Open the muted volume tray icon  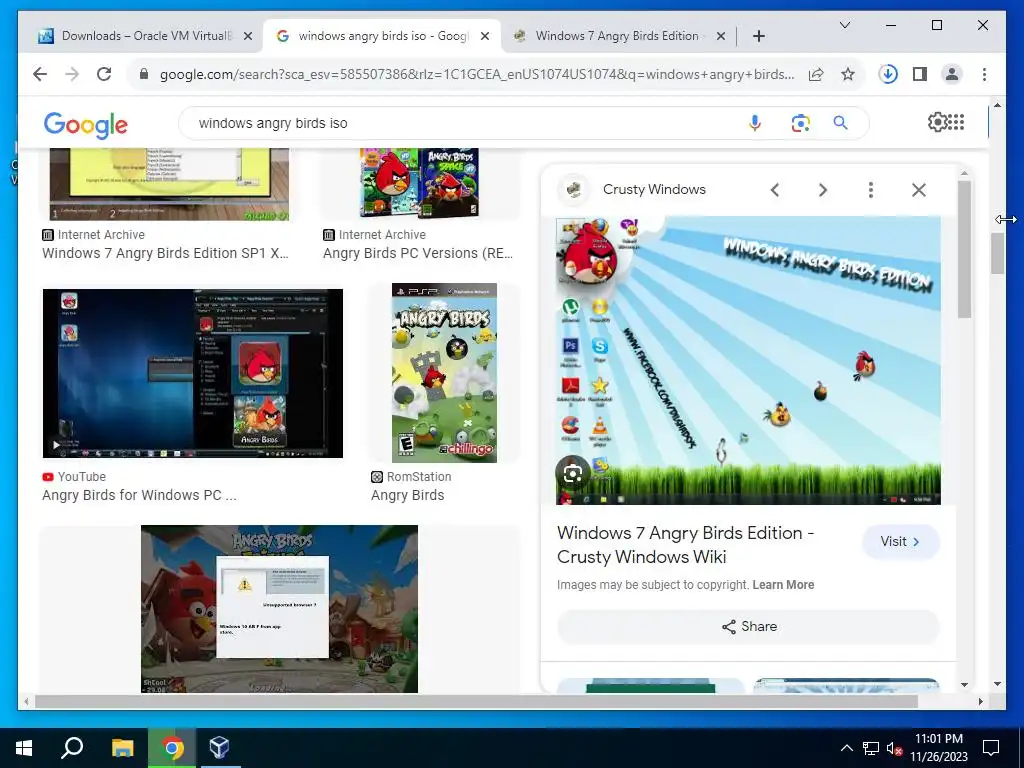tap(895, 748)
